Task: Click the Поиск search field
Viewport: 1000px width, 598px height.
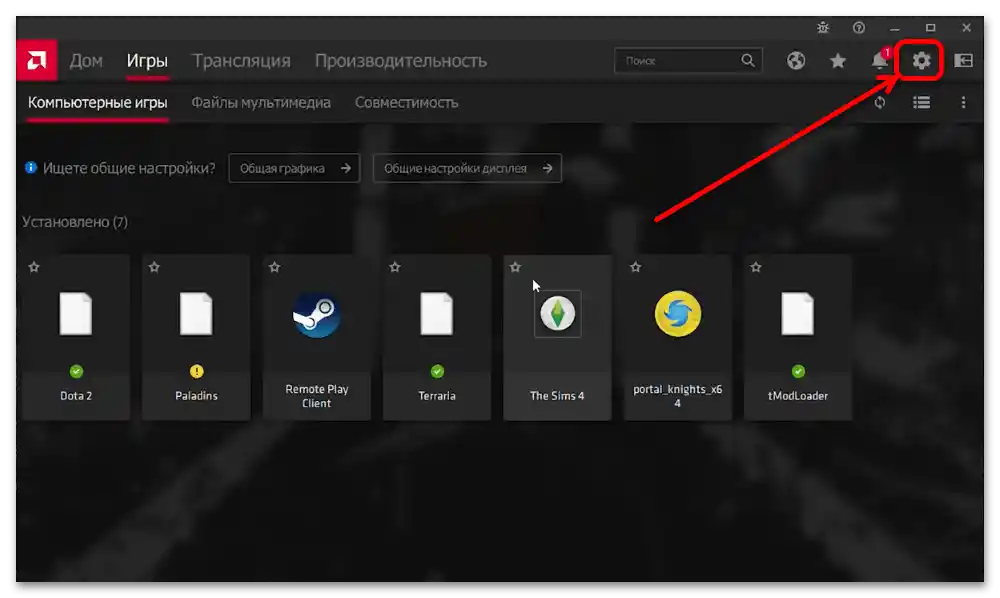Action: click(688, 61)
